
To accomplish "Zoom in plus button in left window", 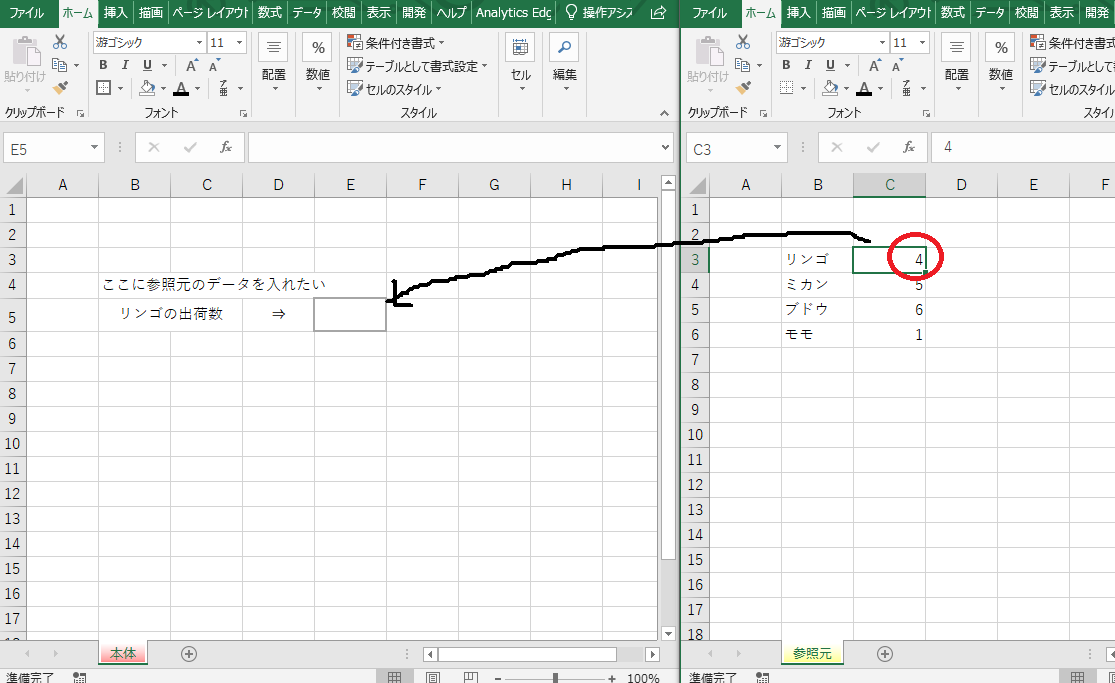I will point(612,679).
